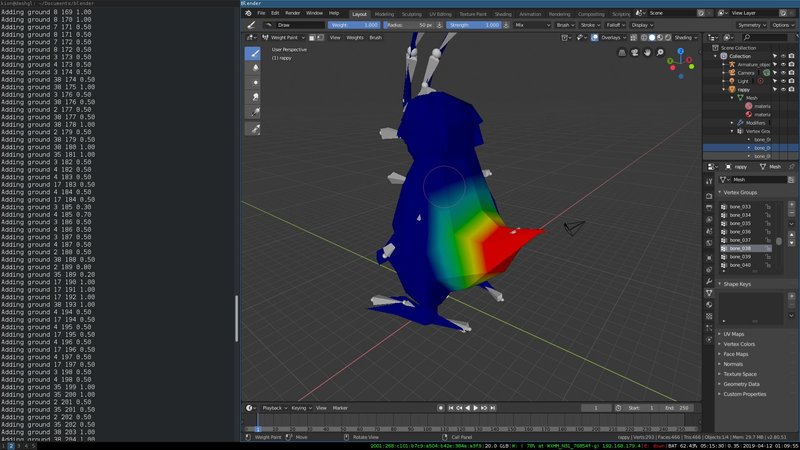Screen dimensions: 800x450
Task: Jump to the first frame
Action: coord(451,408)
